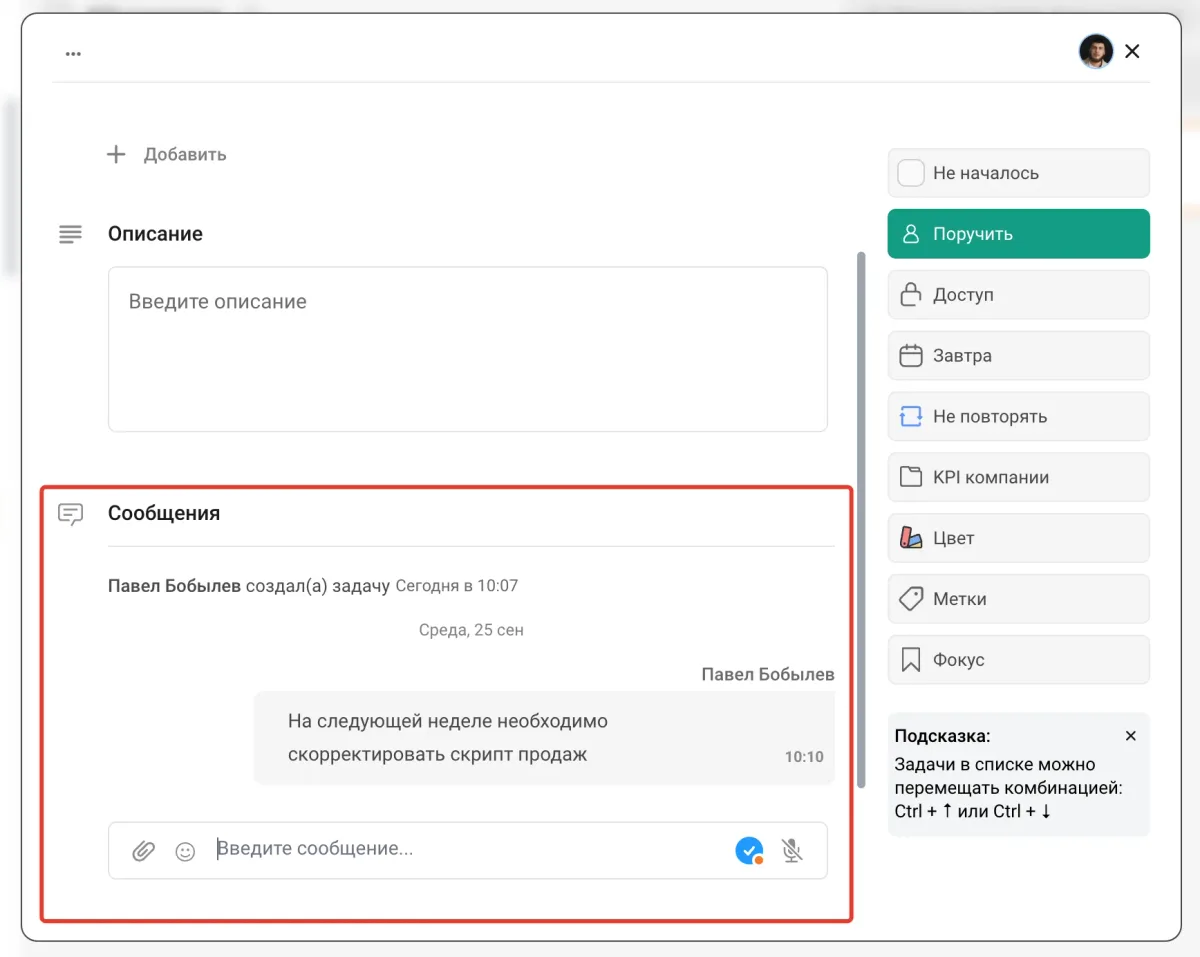Screen dimensions: 1200x957
Task: Open the three-dots menu at top left
Action: coord(73,54)
